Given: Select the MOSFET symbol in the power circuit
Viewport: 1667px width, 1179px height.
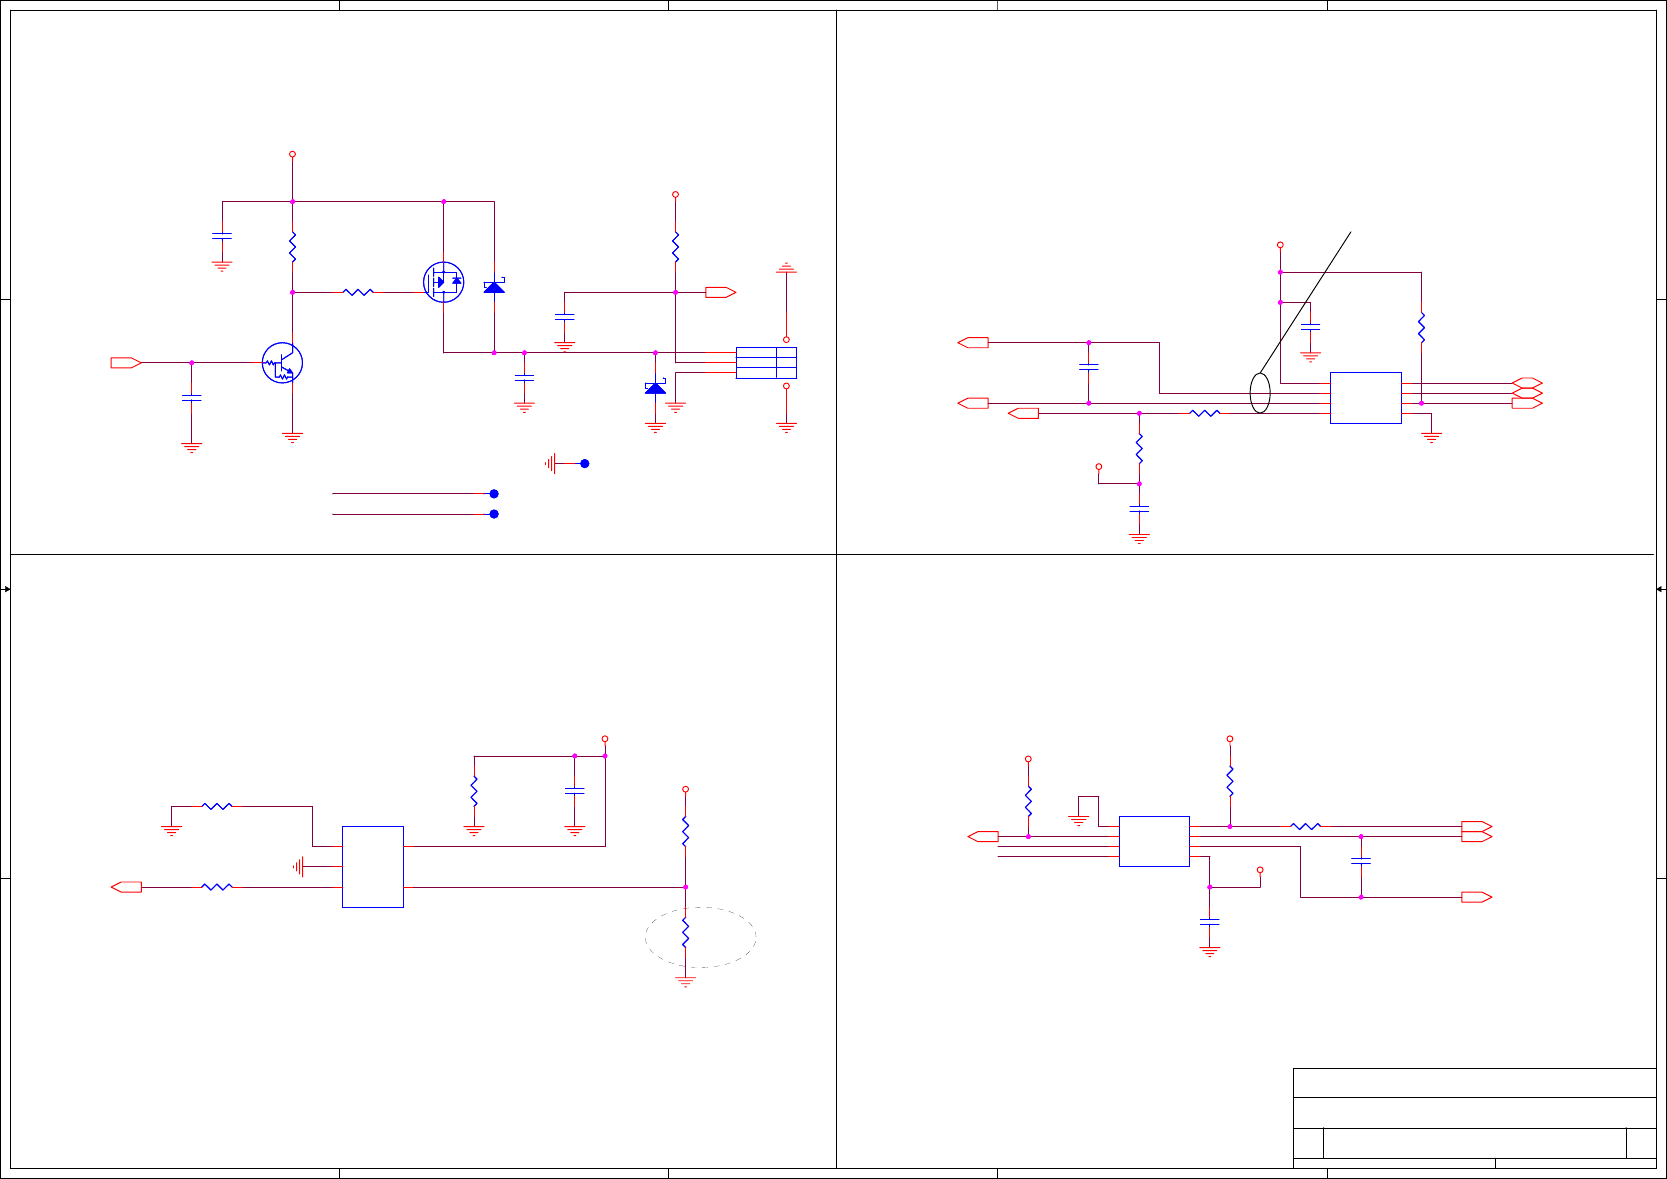Looking at the screenshot, I should (x=444, y=283).
